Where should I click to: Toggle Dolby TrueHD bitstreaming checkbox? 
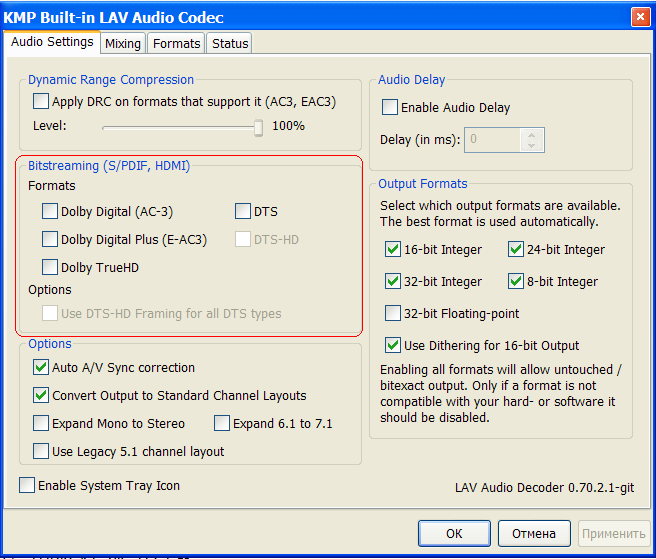50,267
